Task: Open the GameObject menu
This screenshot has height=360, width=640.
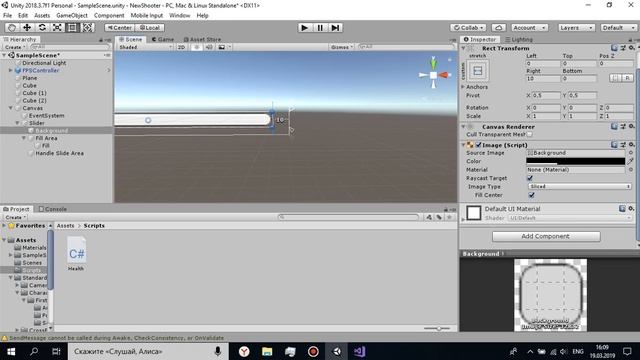Action: (72, 16)
